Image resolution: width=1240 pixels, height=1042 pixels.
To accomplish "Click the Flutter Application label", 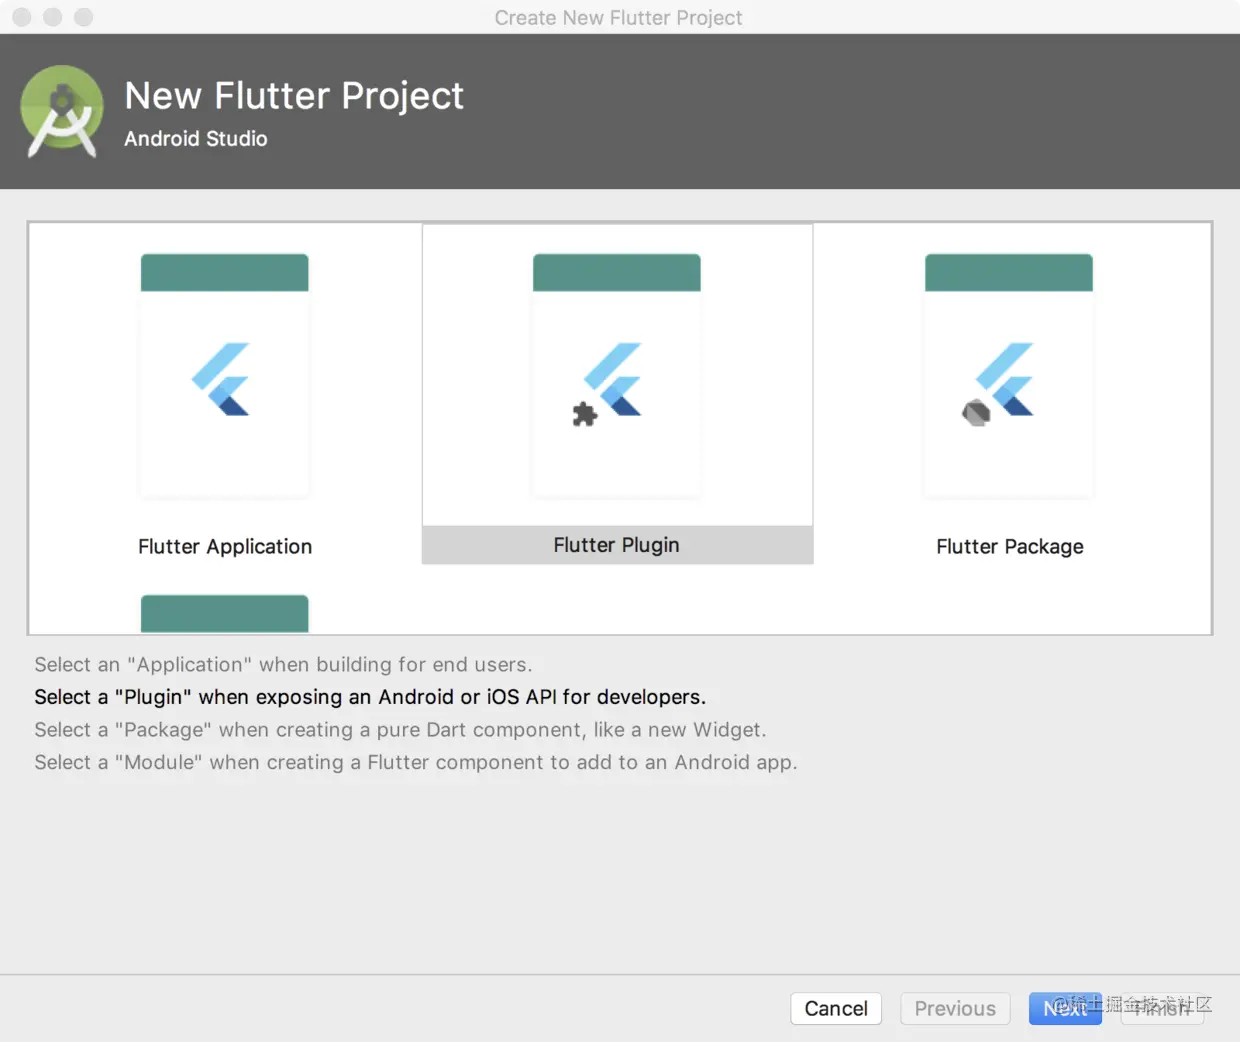I will [225, 546].
